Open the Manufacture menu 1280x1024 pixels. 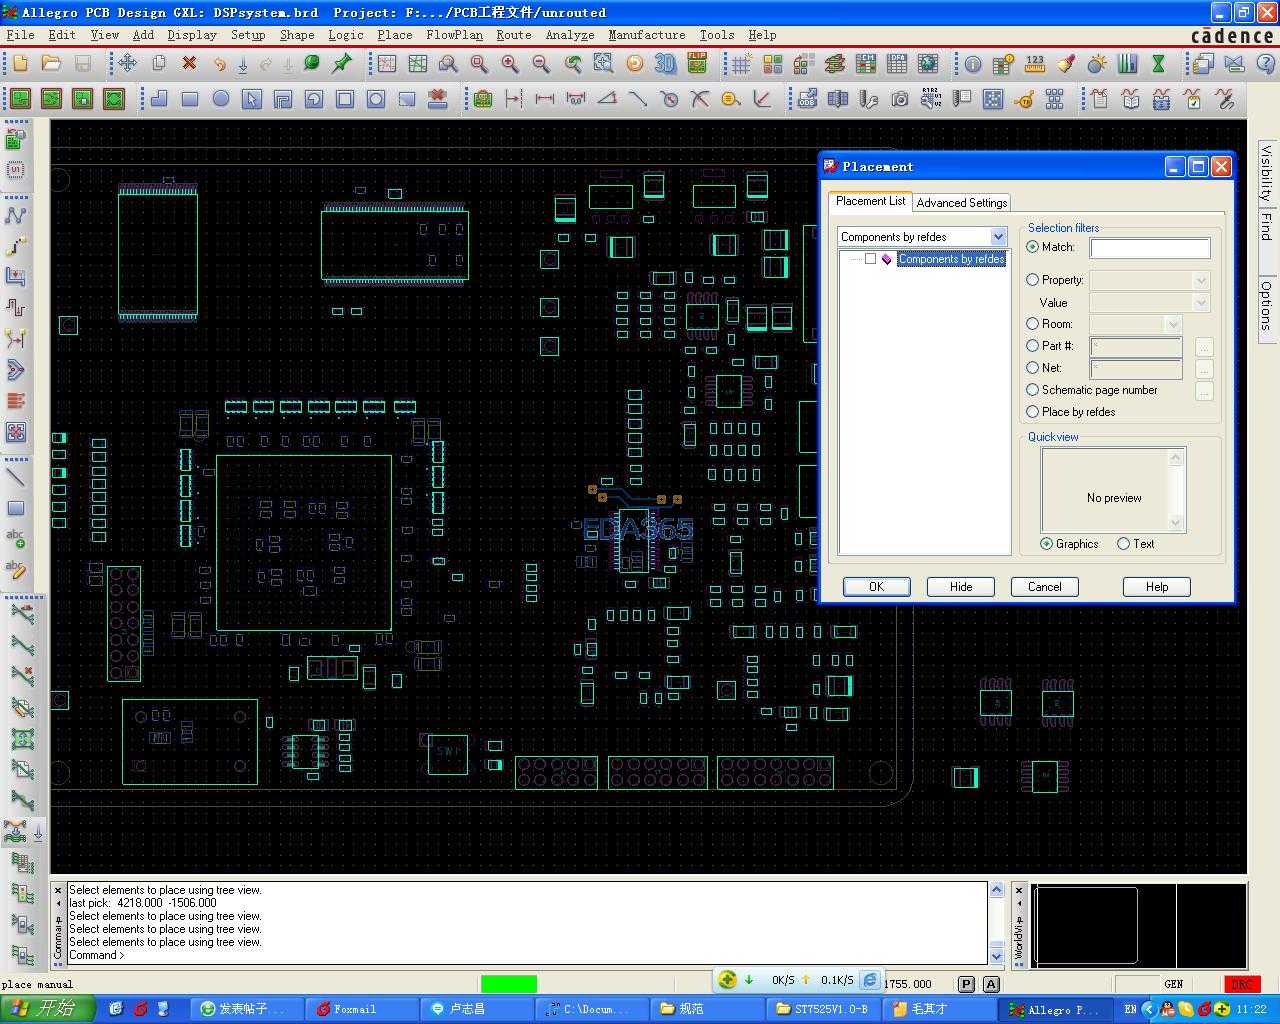click(646, 35)
